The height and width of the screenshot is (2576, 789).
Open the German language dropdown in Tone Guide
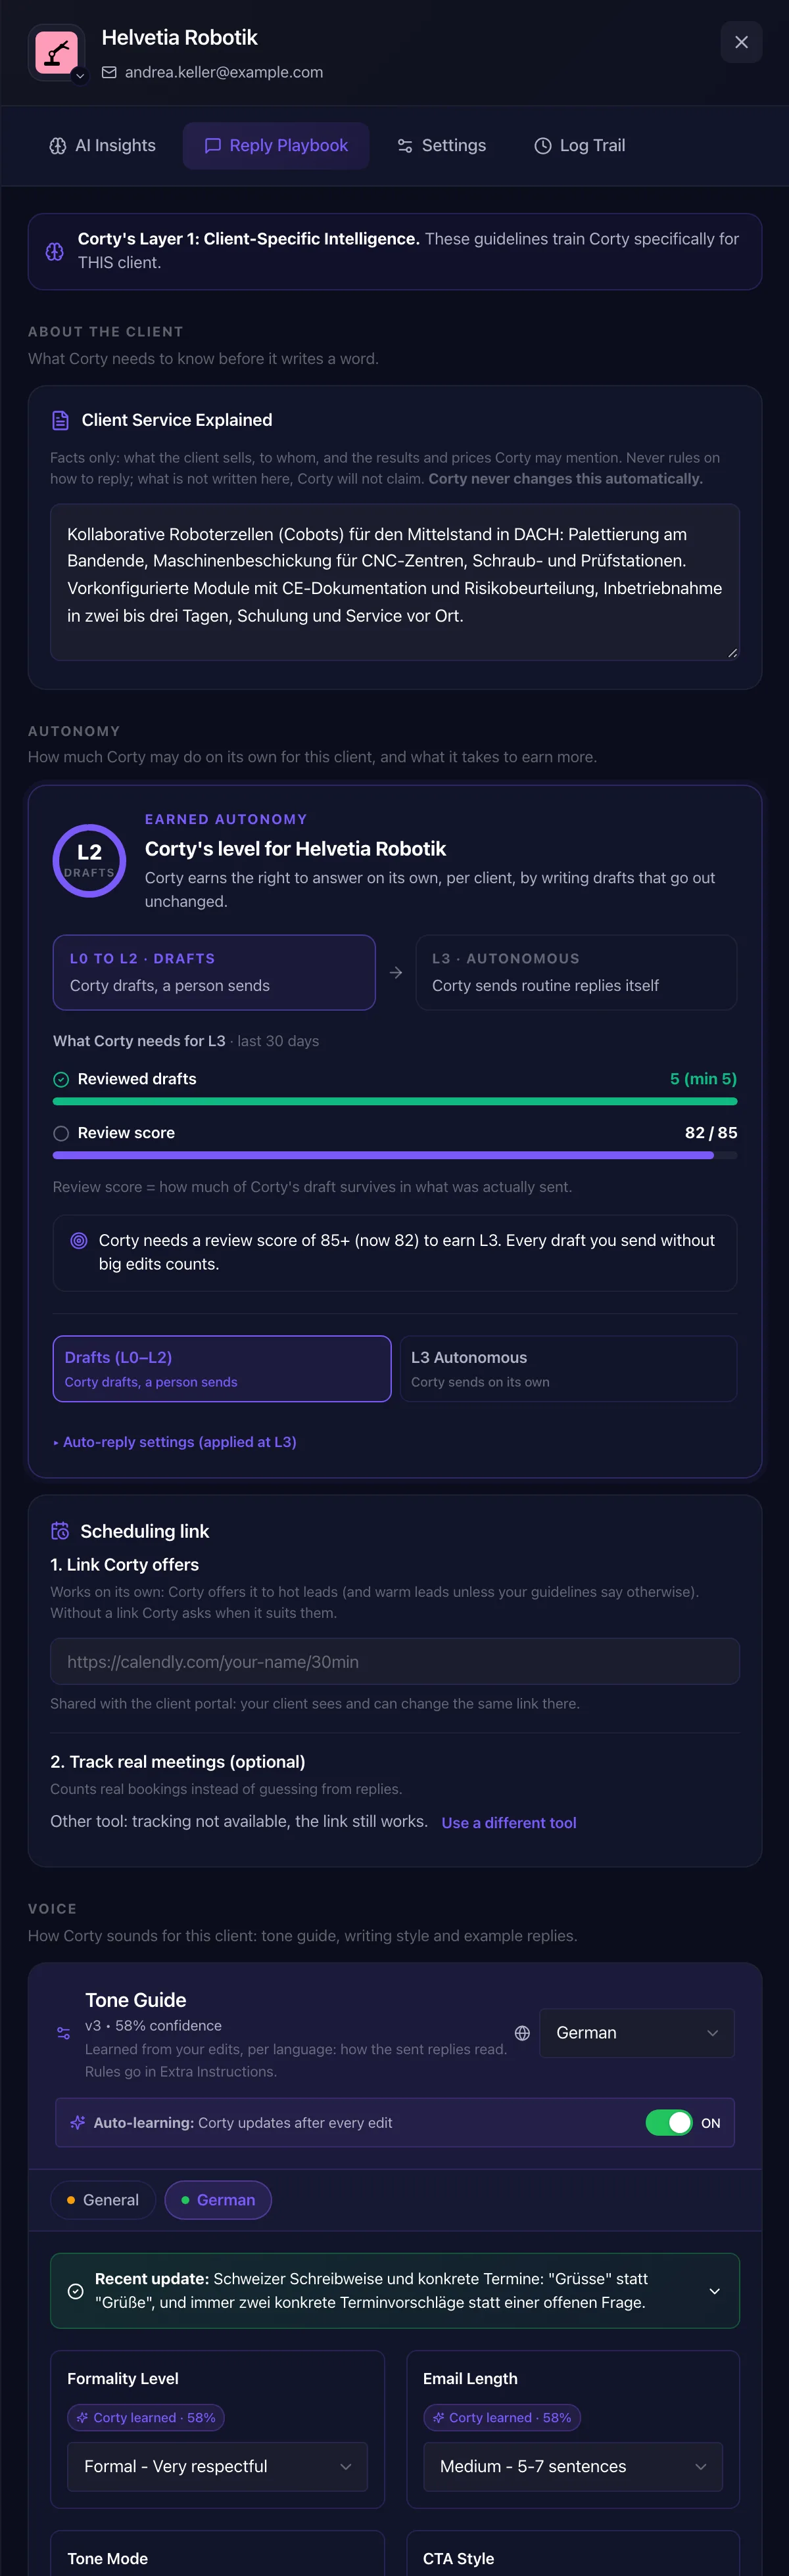pyautogui.click(x=637, y=2033)
